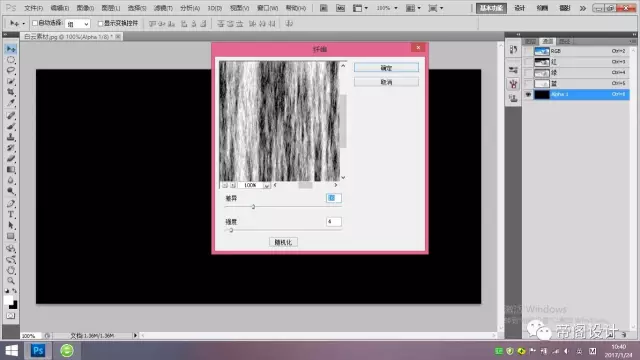Select the Dodge tool
Viewport: 640px width, 360px height.
tap(11, 191)
